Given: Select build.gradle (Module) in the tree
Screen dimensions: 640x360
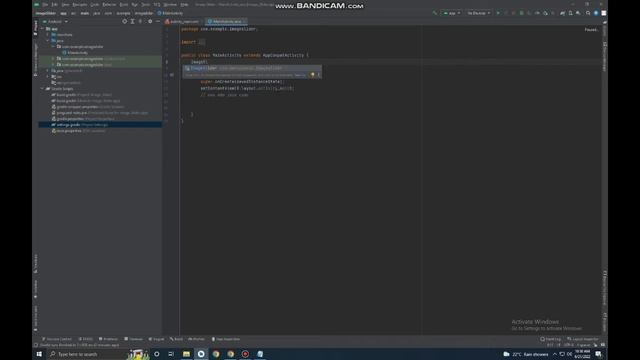Looking at the screenshot, I should pos(85,100).
